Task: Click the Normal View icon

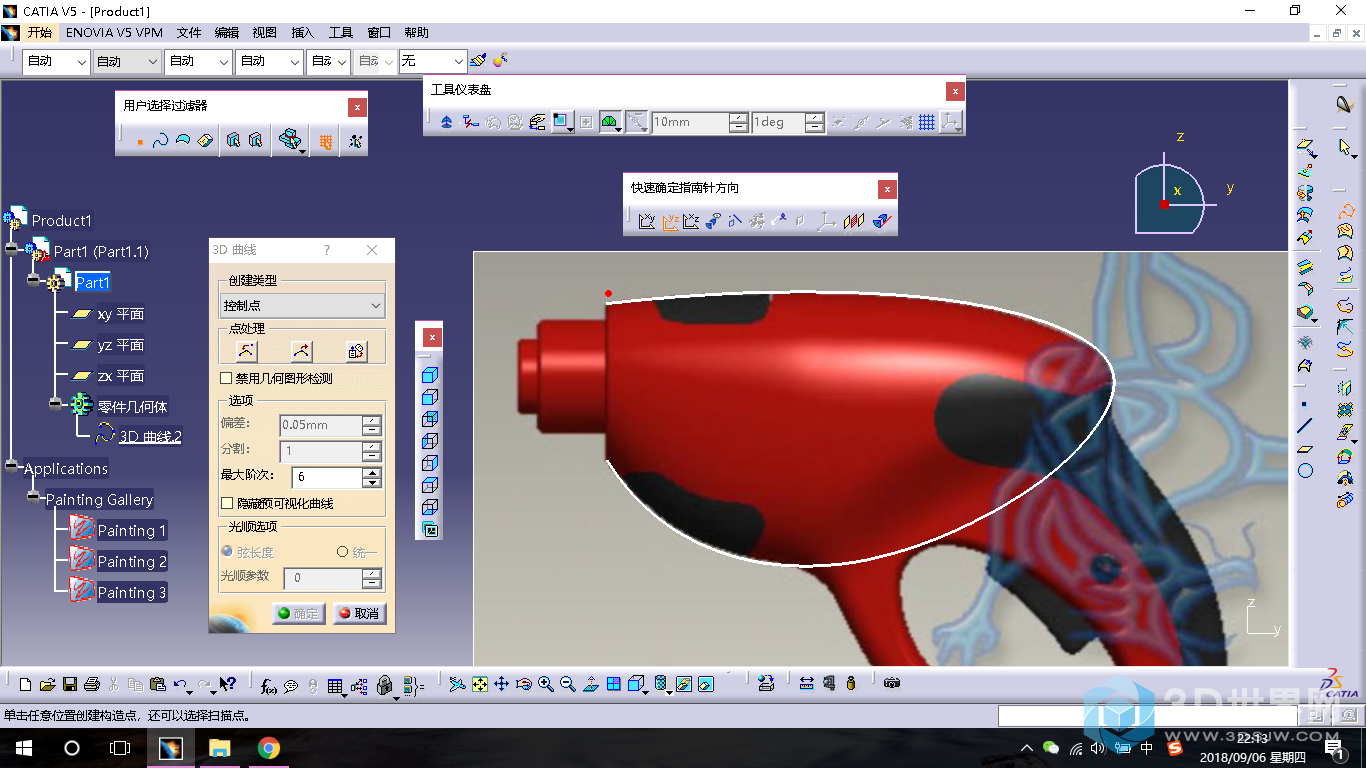Action: [590, 684]
